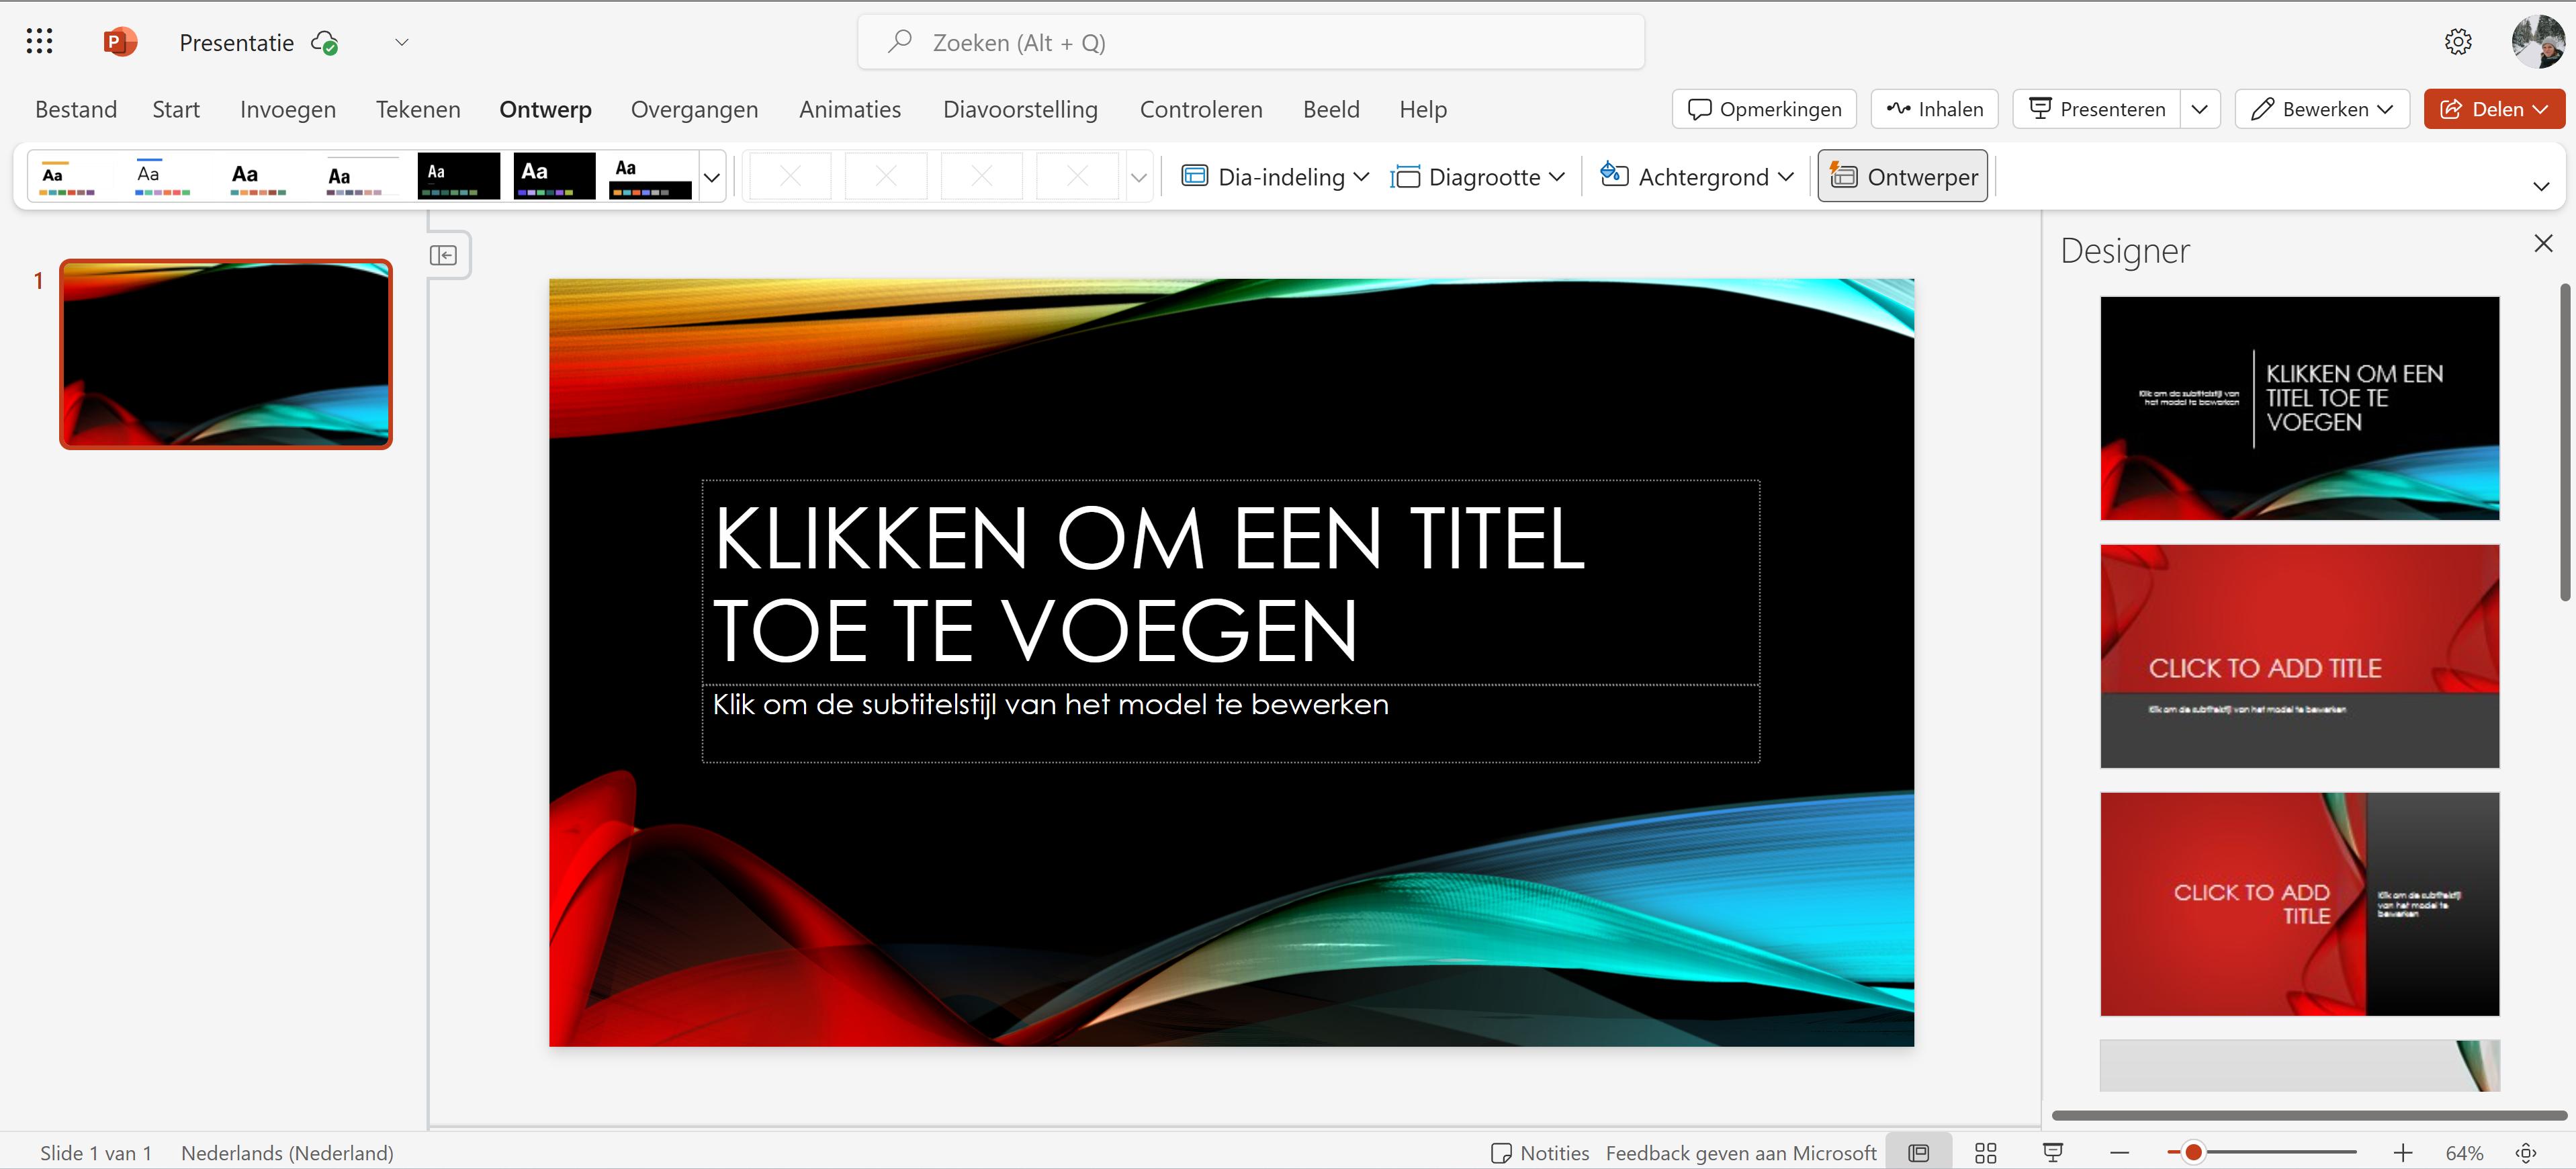Select the normal view toggle button
The image size is (2576, 1169).
(x=1918, y=1152)
